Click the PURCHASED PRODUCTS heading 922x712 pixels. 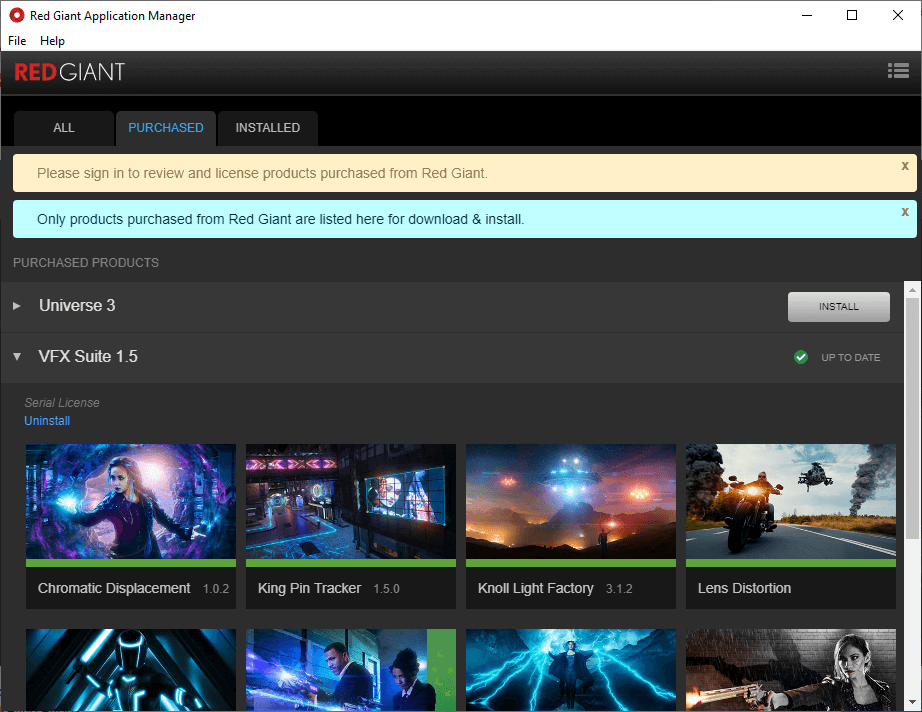pos(86,263)
